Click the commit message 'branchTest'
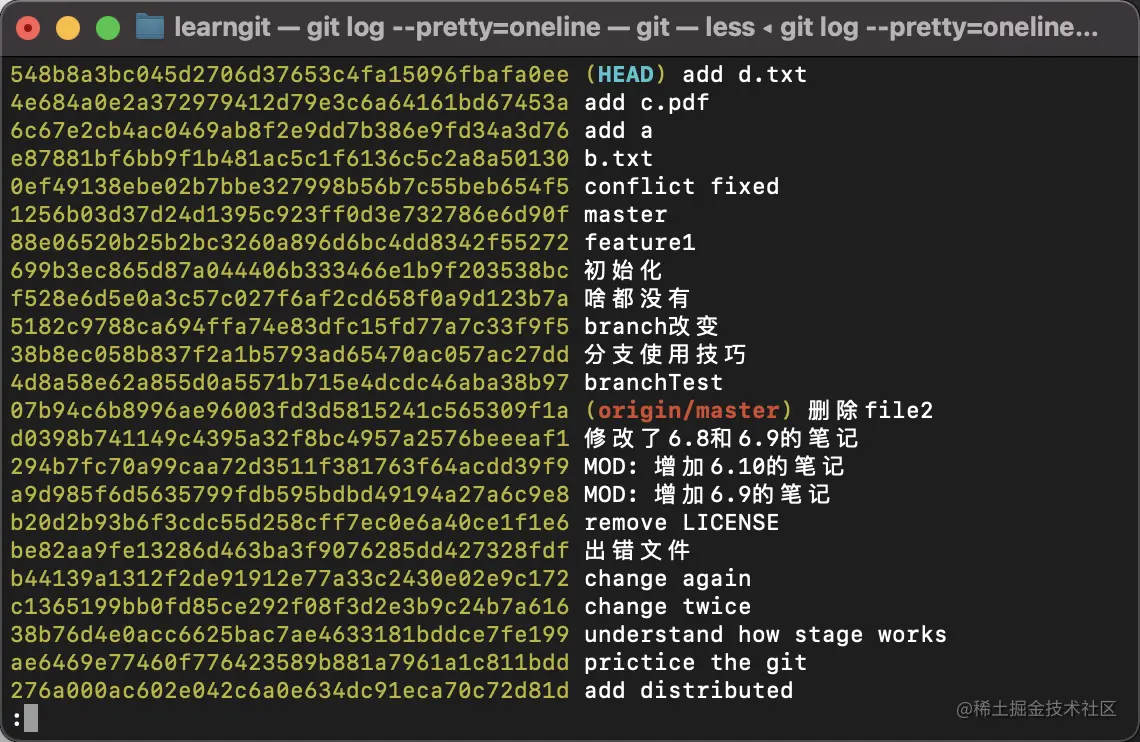Screen dimensions: 1140x742 coord(653,382)
